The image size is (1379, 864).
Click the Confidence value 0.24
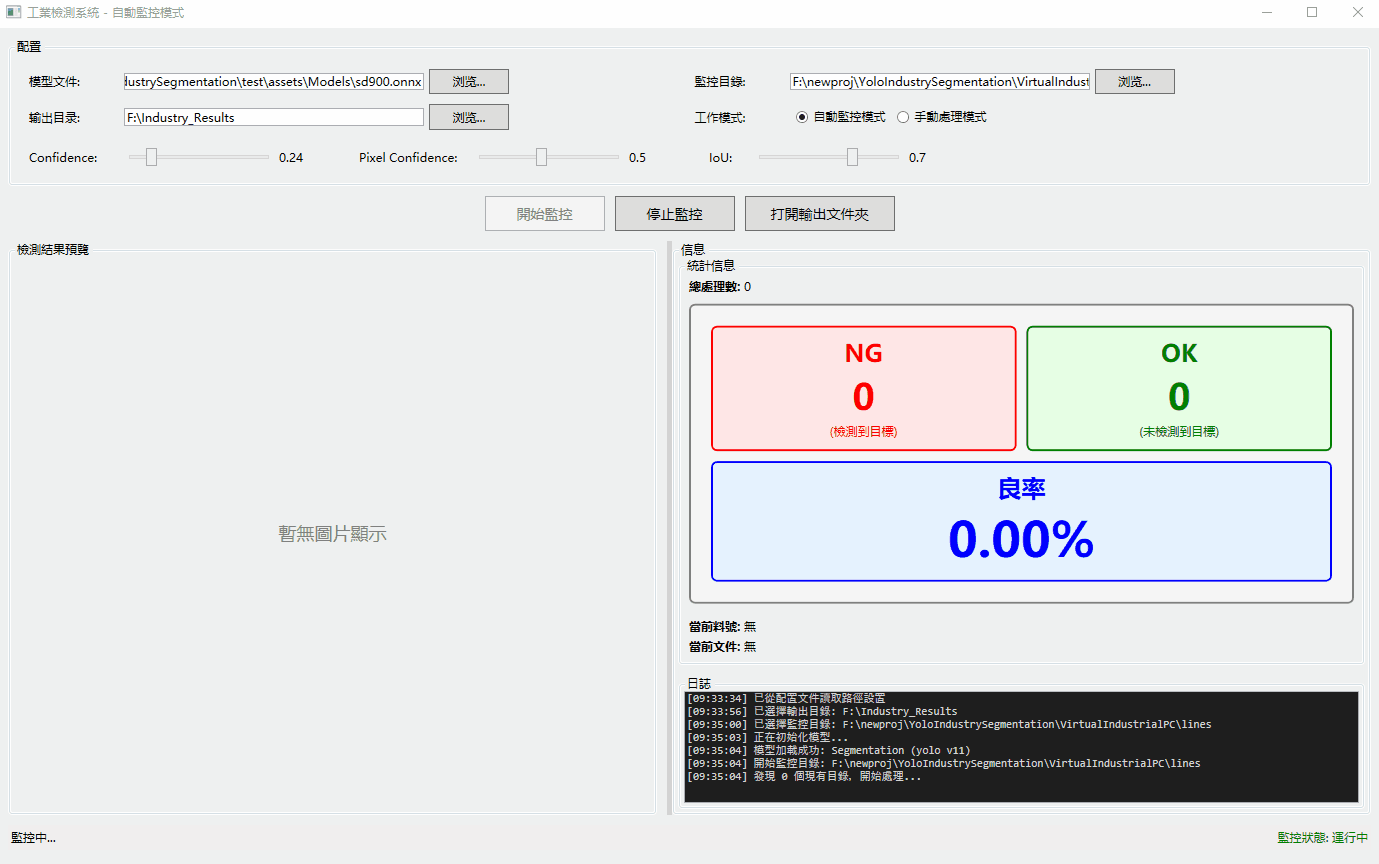(x=291, y=158)
